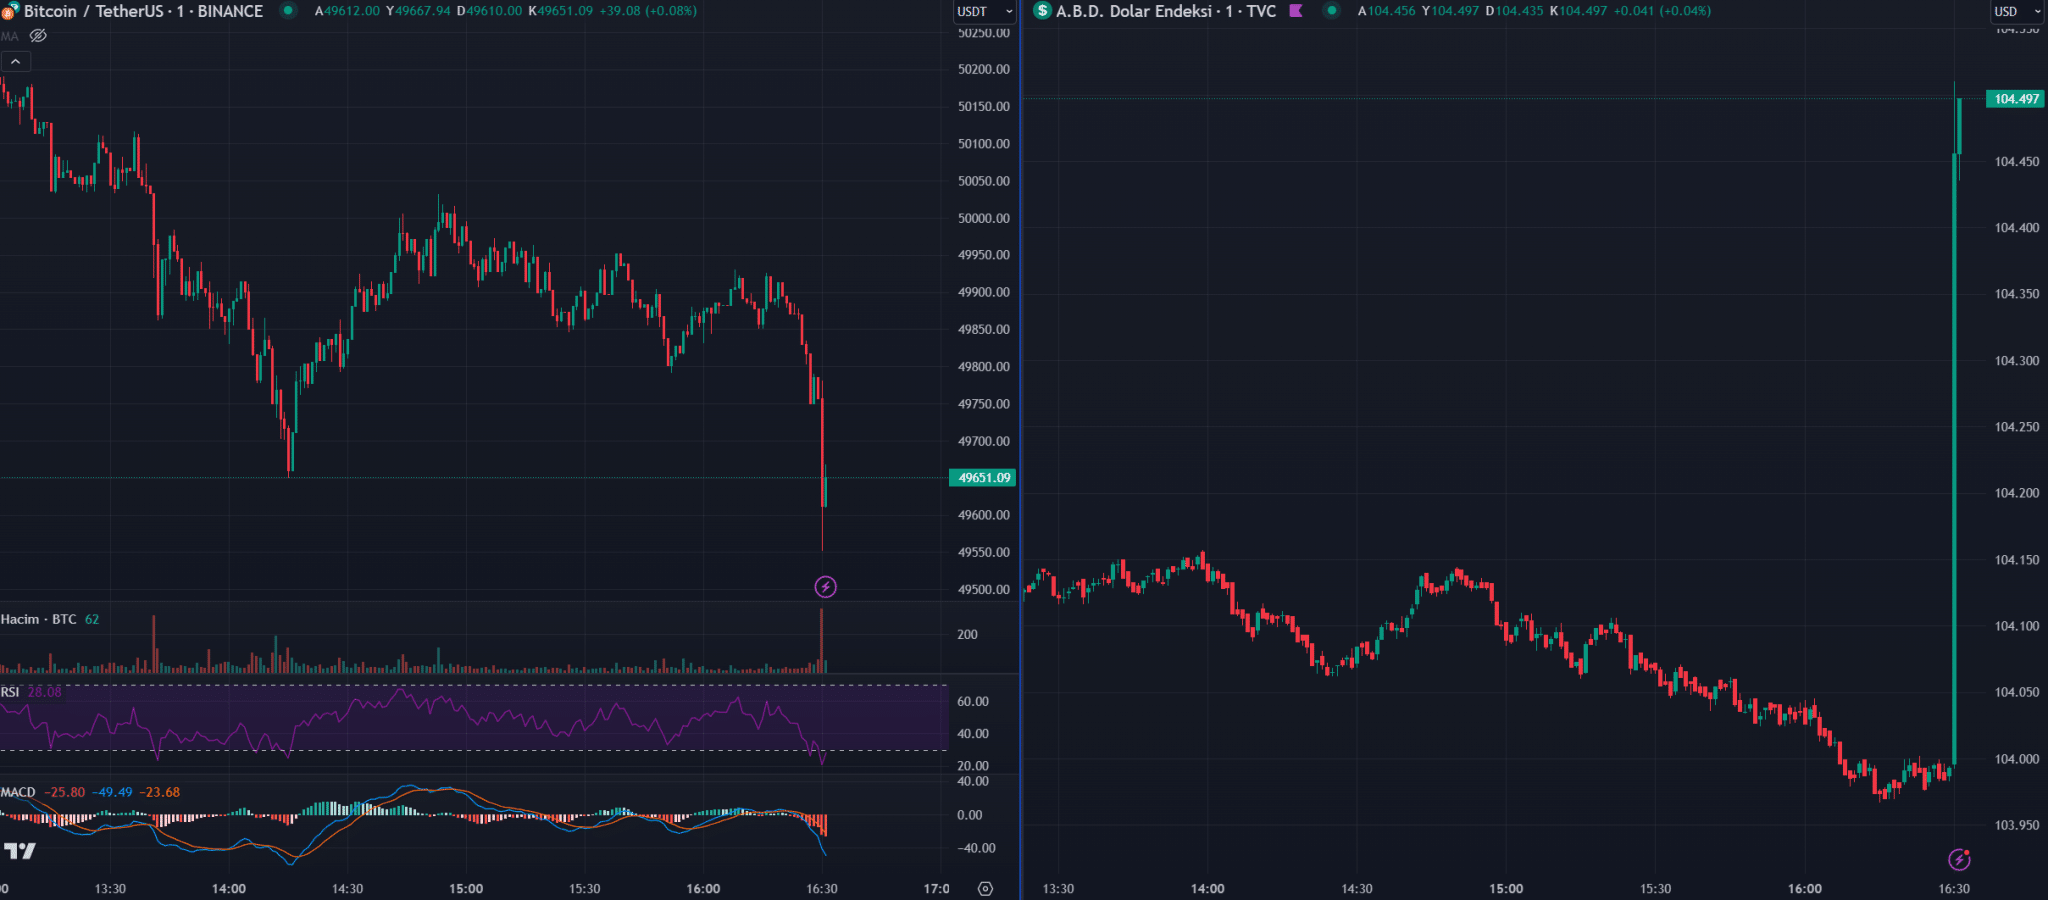Click the TradingView logo watermark
2048x900 pixels.
pos(20,851)
